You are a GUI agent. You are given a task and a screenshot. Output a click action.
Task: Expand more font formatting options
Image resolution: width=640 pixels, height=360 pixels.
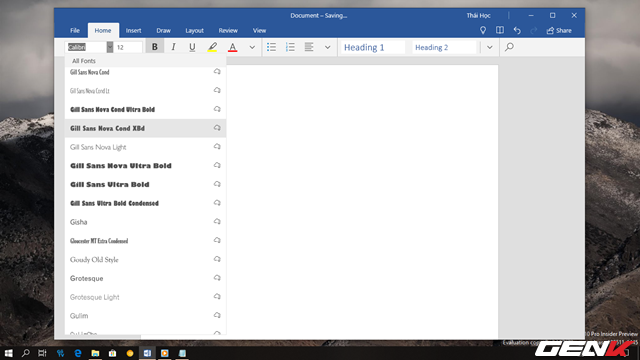(252, 47)
